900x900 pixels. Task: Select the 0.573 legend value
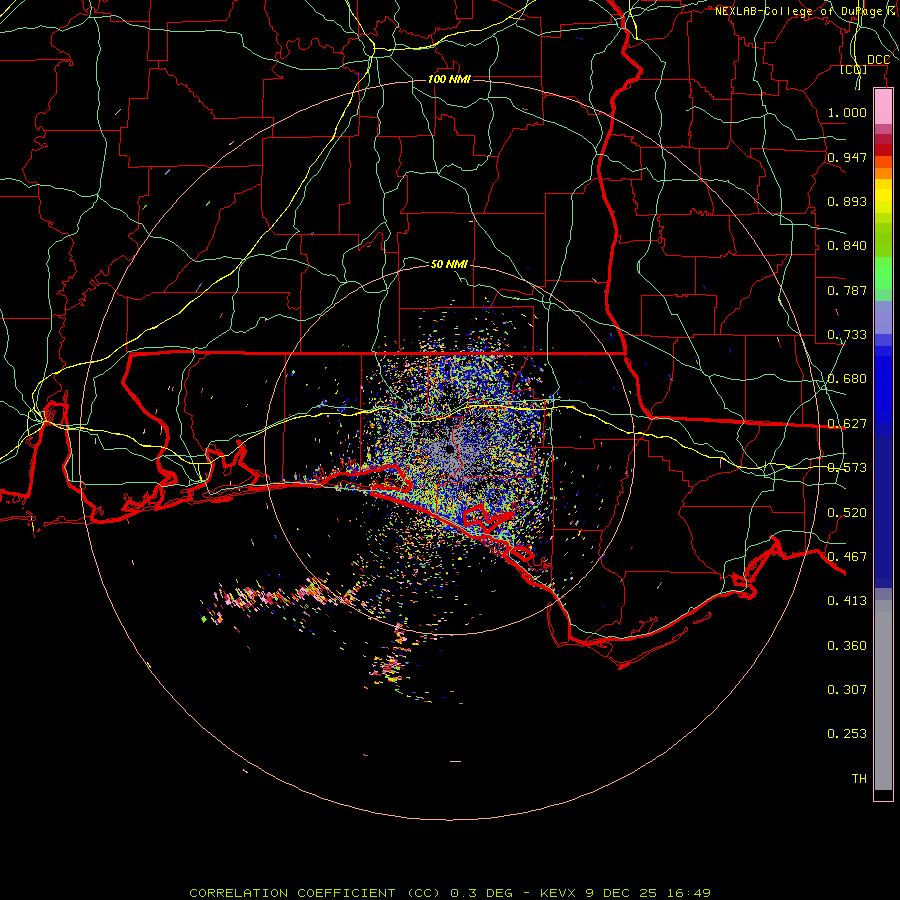point(847,468)
